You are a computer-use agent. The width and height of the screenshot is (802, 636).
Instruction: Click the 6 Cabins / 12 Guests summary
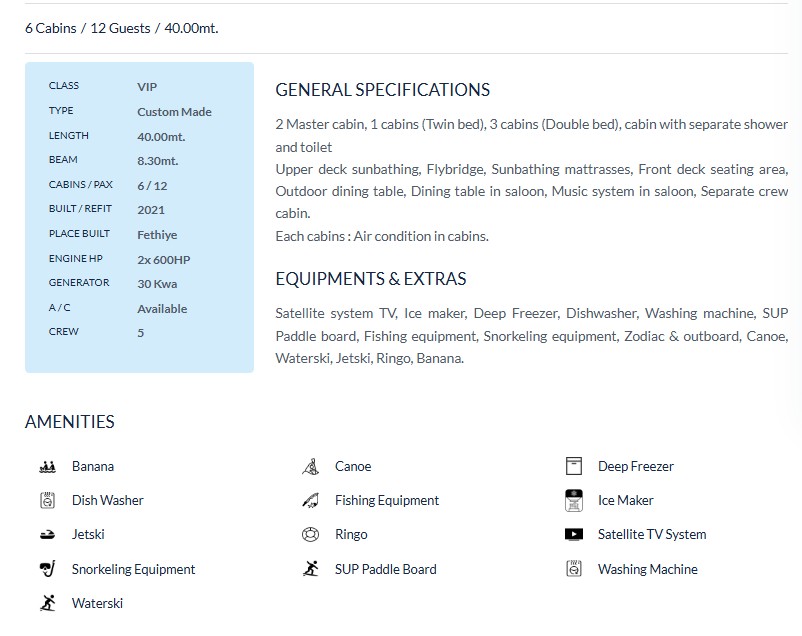(121, 28)
